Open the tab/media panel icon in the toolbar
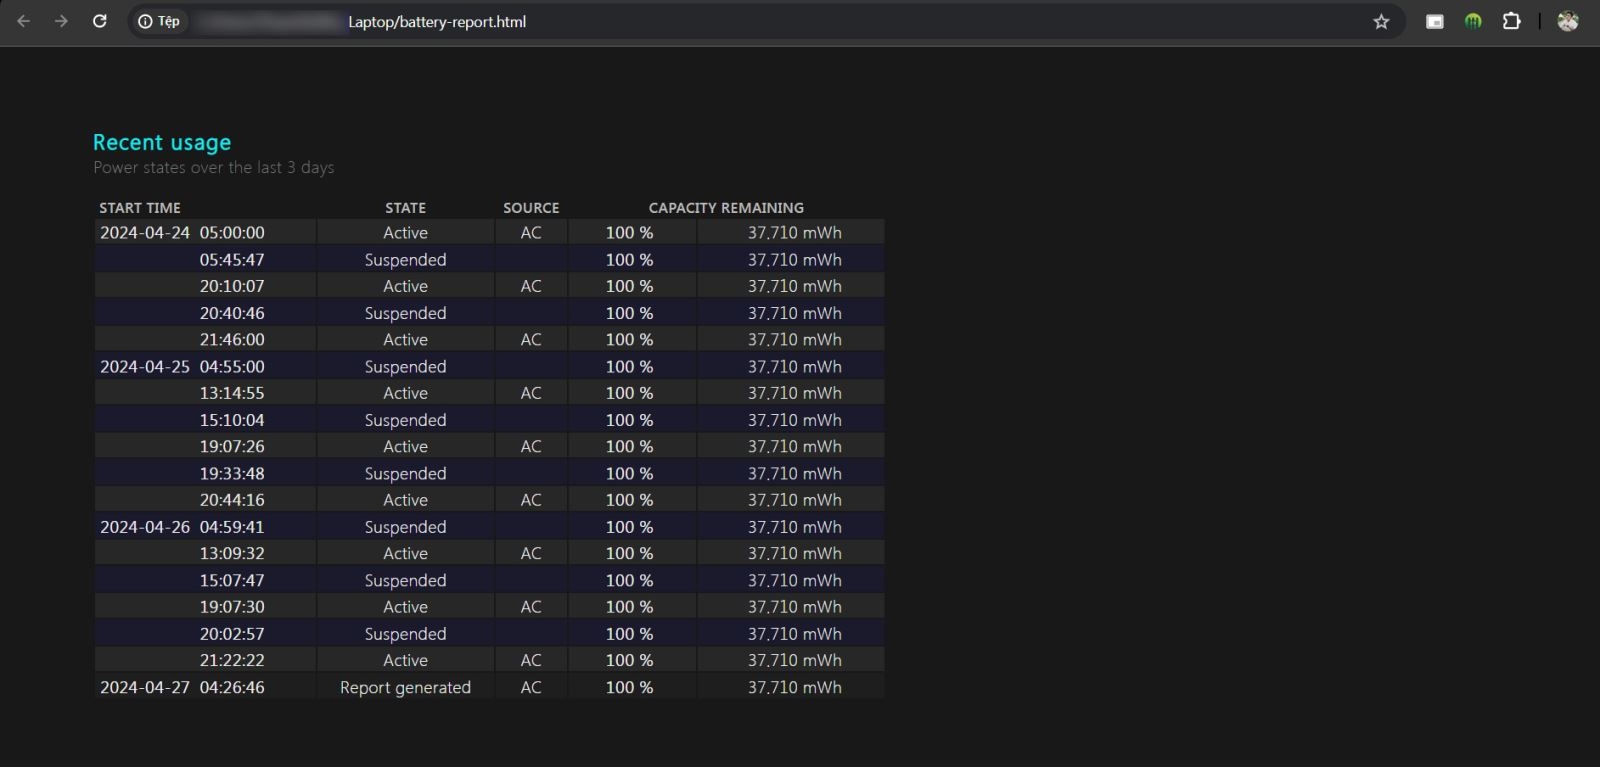Viewport: 1600px width, 767px height. (x=1434, y=21)
